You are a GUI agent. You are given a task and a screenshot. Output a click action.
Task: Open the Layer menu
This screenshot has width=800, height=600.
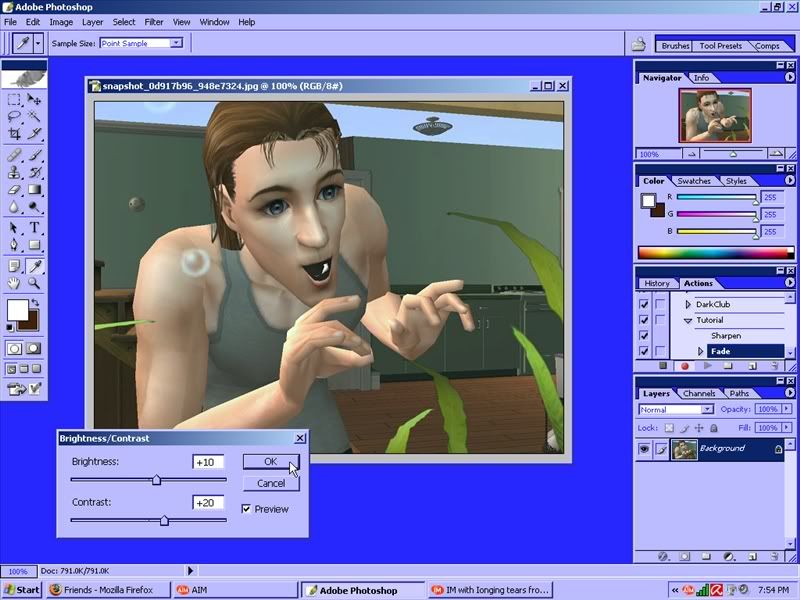pos(92,22)
